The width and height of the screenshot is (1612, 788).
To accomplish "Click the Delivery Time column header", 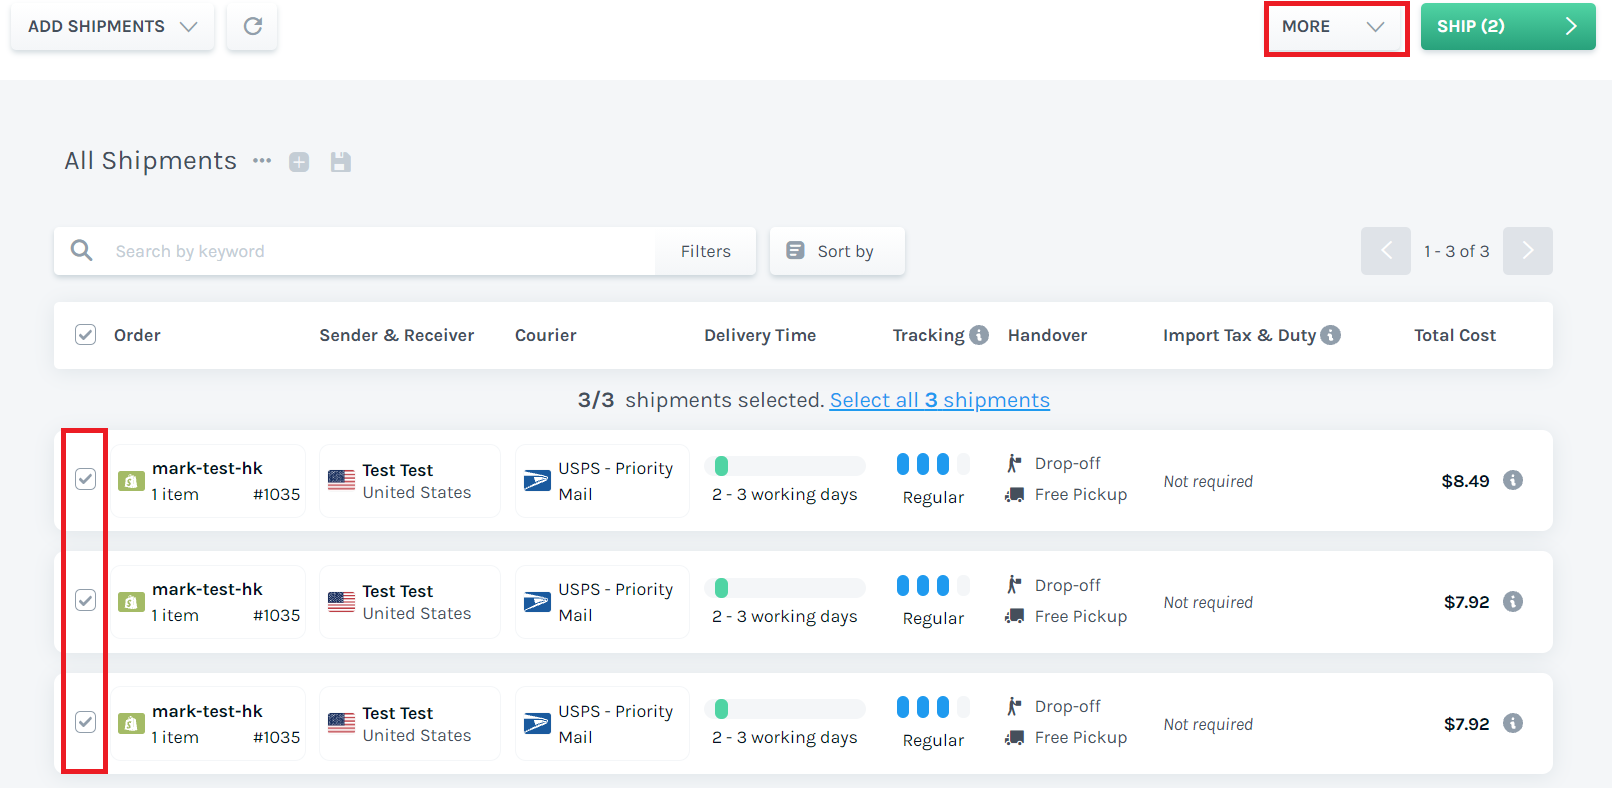I will click(760, 335).
